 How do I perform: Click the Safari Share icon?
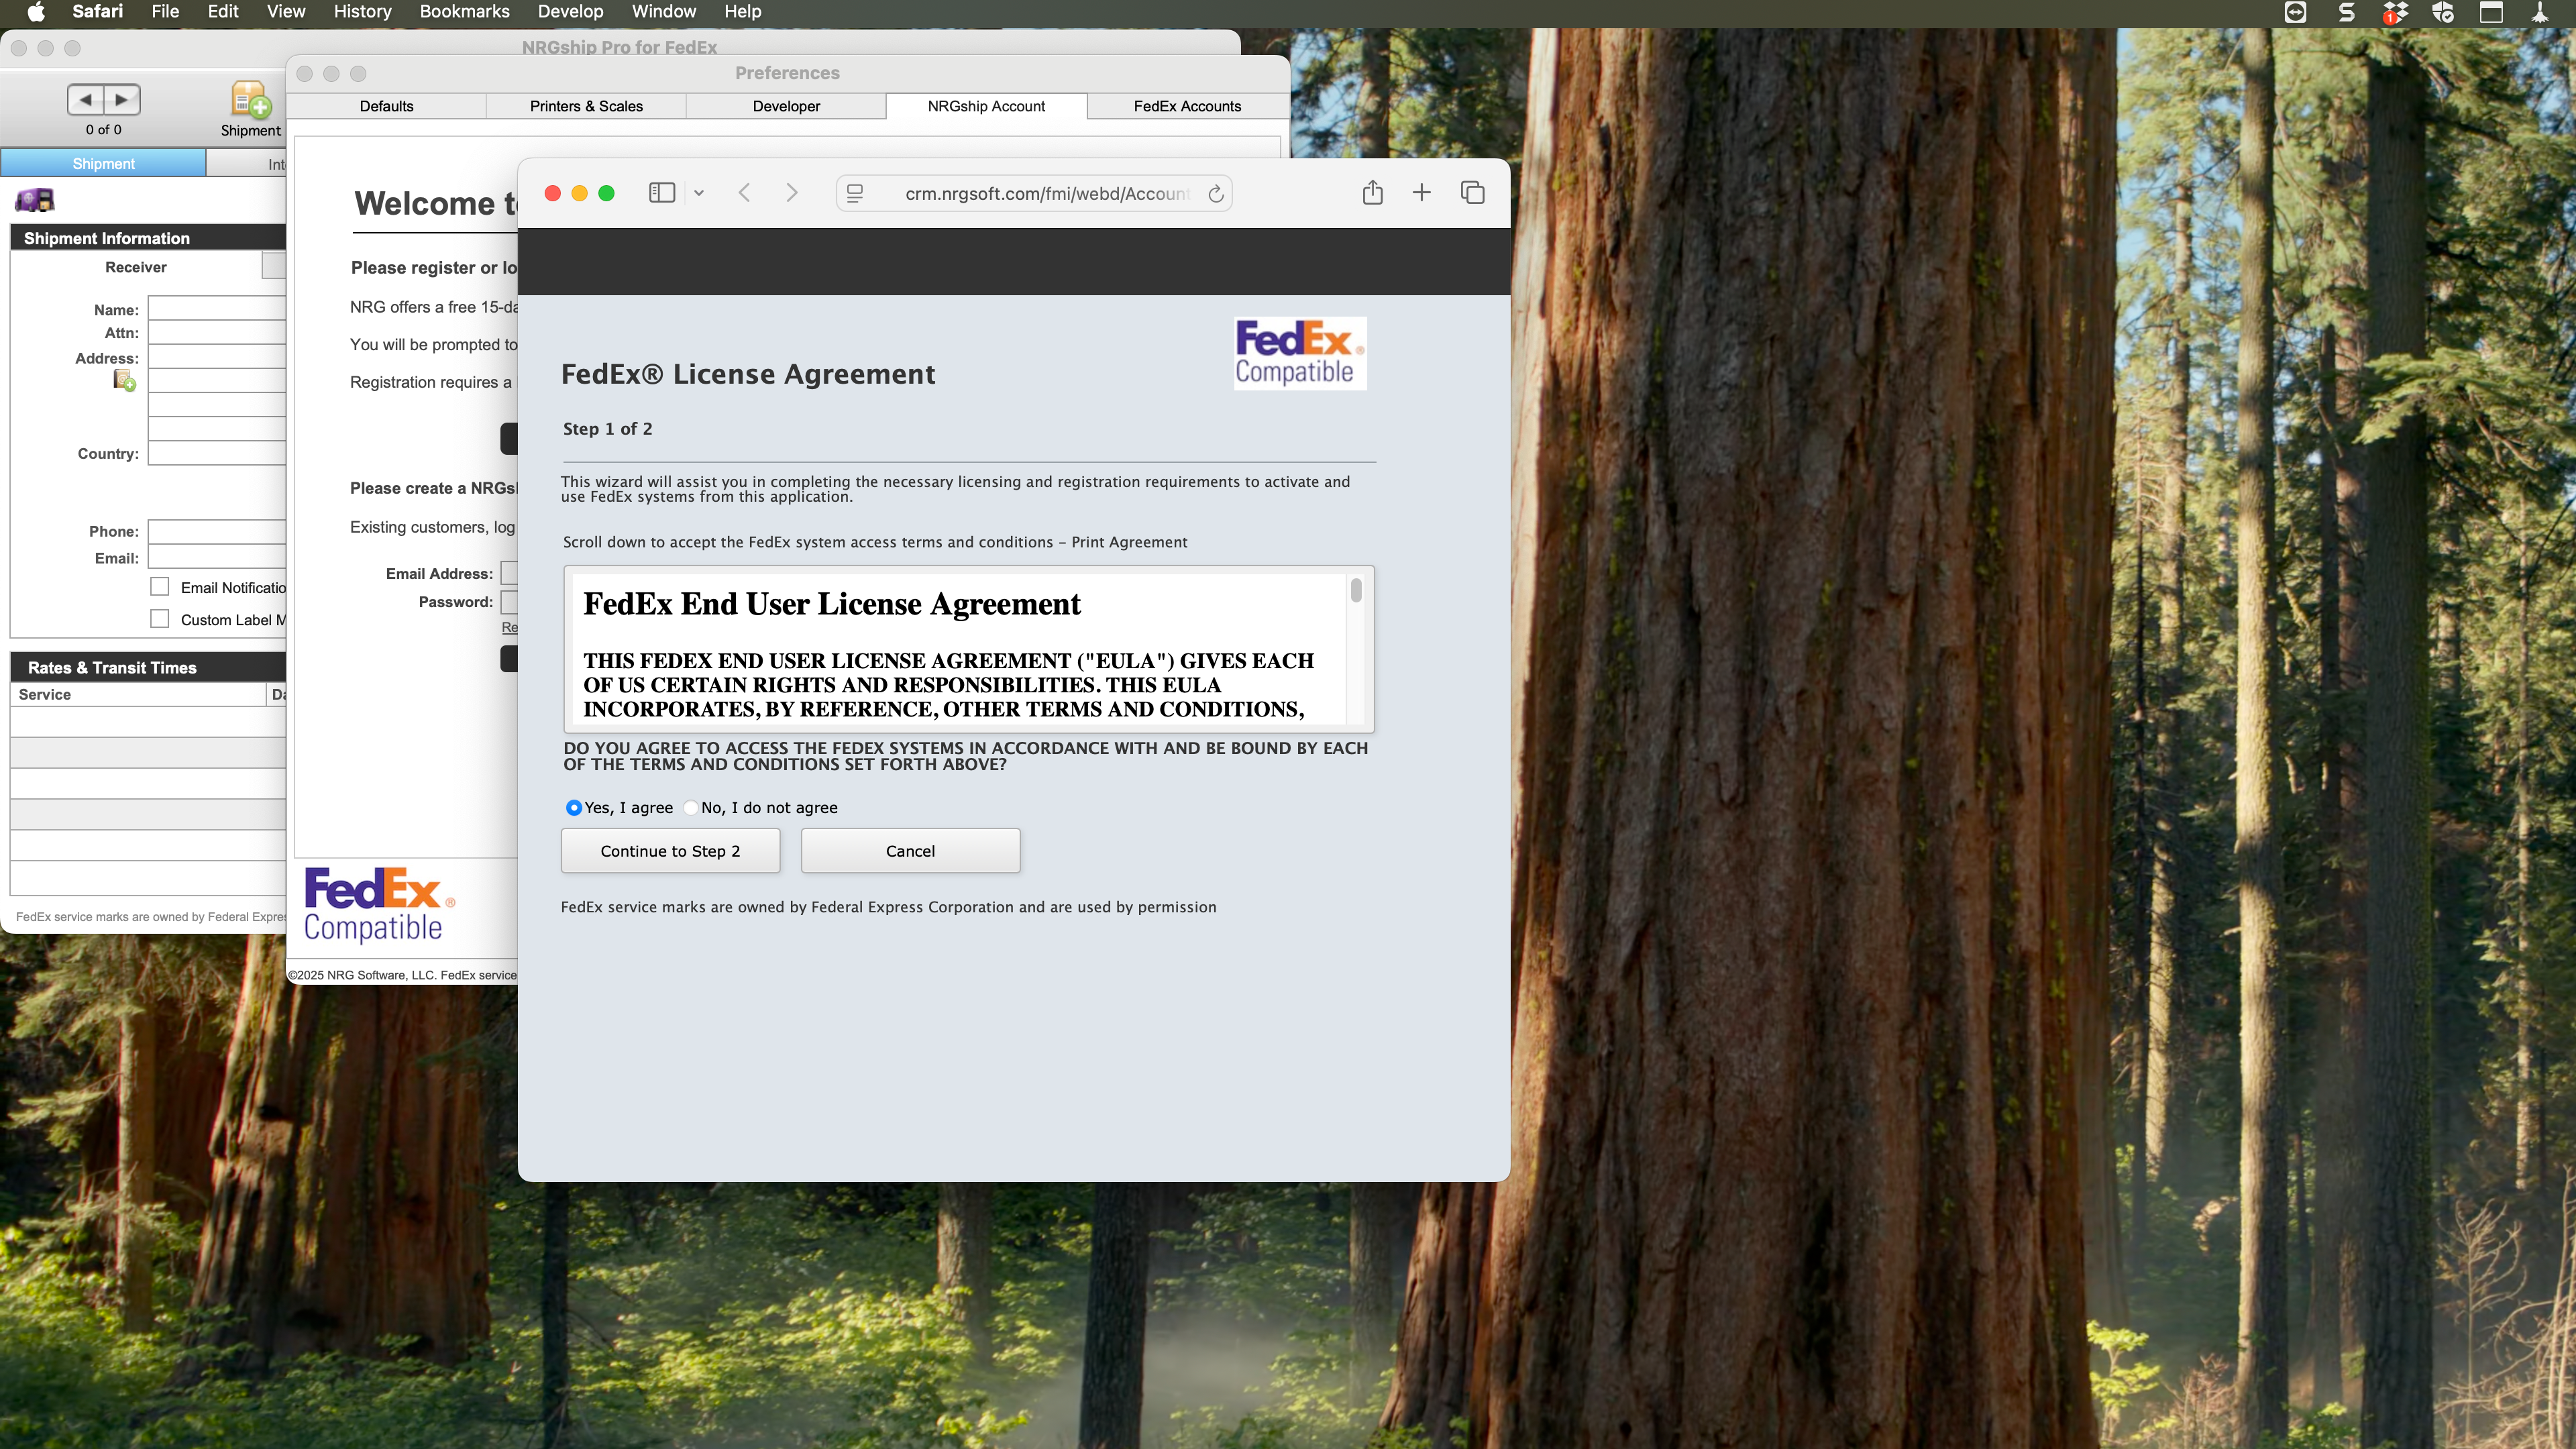(x=1372, y=192)
